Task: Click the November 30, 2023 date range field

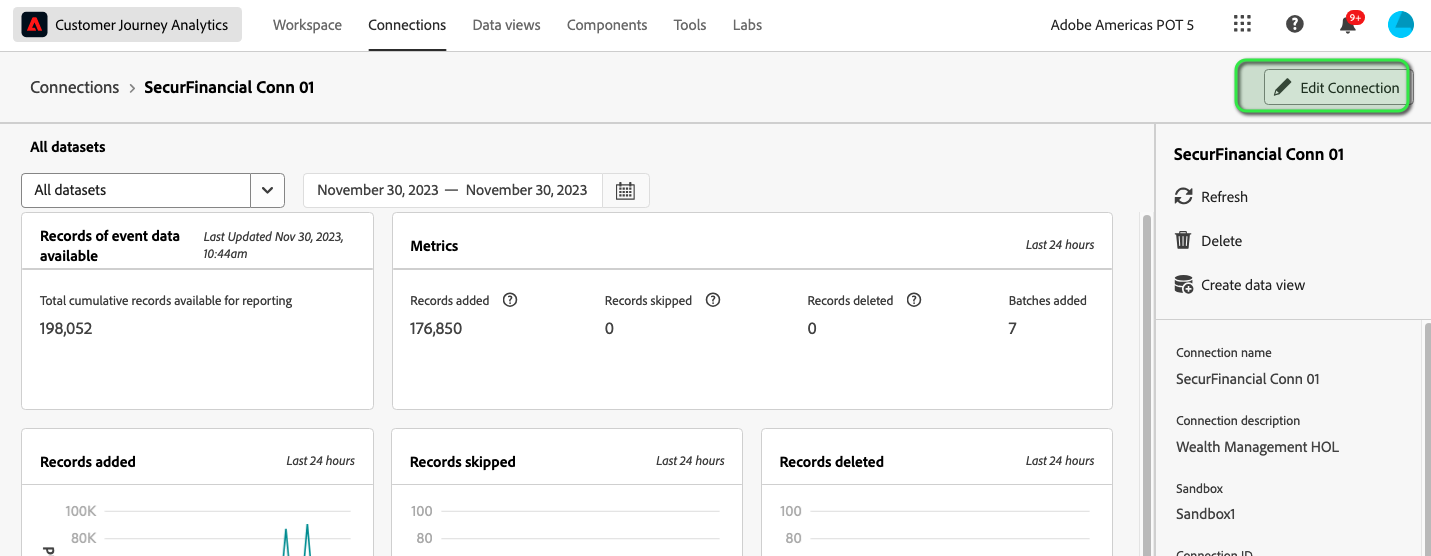Action: click(x=452, y=190)
